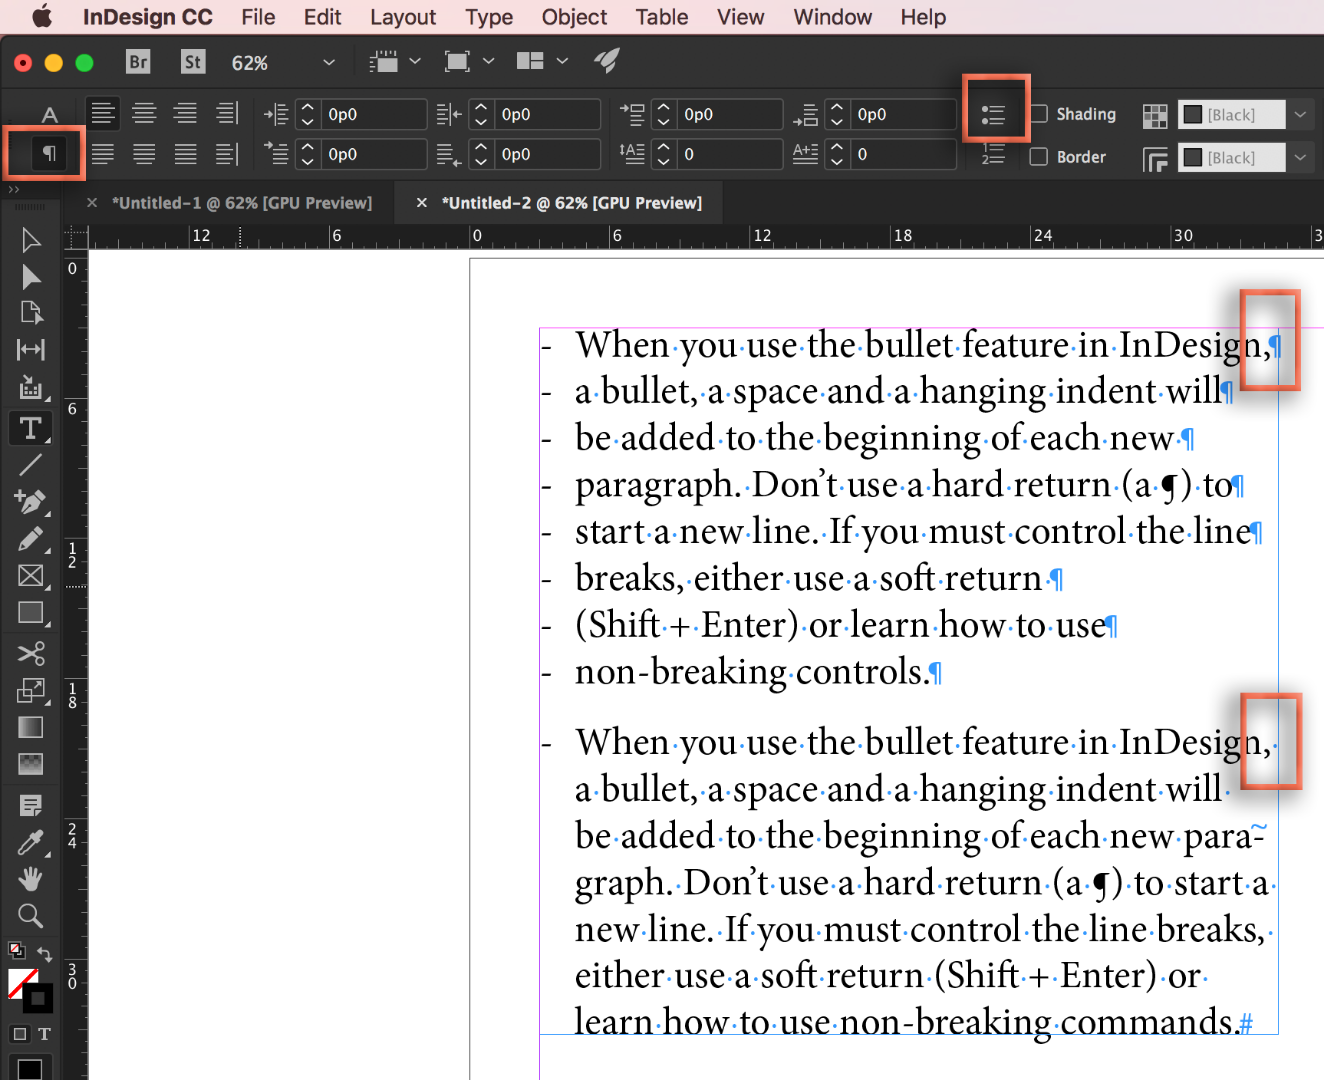This screenshot has height=1080, width=1324.
Task: Click the GPU Performance rocket icon
Action: (607, 61)
